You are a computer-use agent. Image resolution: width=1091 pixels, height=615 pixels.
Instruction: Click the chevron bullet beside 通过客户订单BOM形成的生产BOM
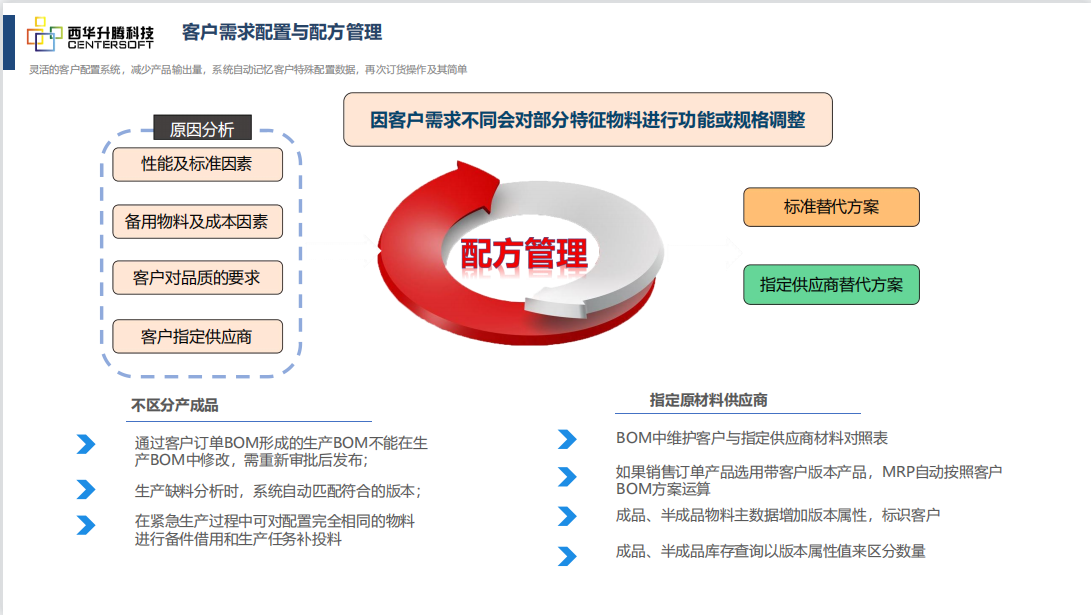(x=86, y=445)
